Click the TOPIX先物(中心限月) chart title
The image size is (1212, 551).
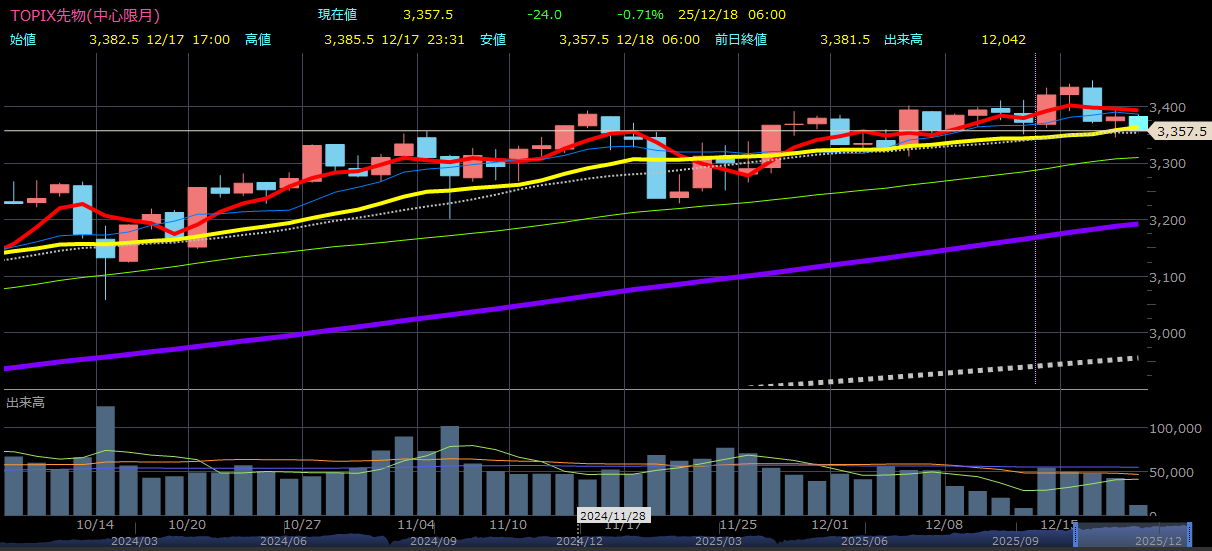(84, 15)
